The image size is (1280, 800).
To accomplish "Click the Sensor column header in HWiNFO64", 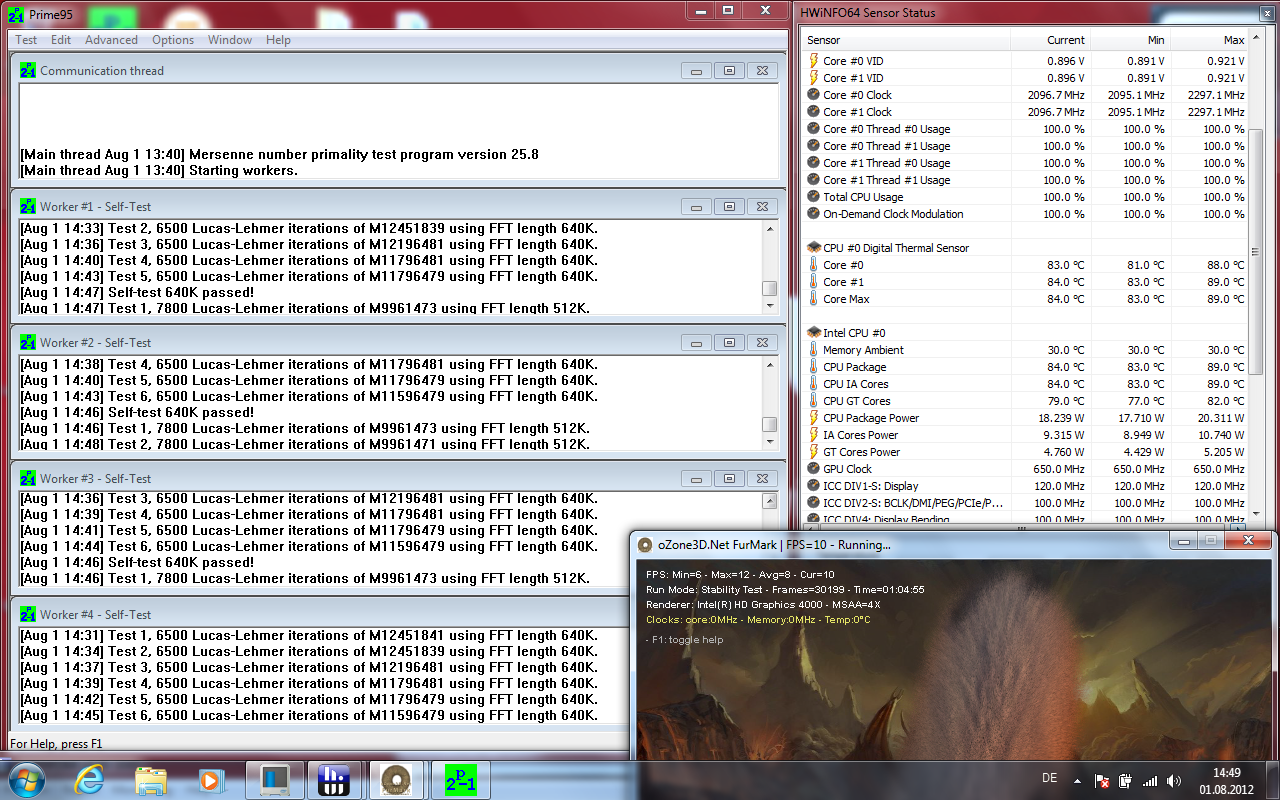I will click(x=907, y=40).
